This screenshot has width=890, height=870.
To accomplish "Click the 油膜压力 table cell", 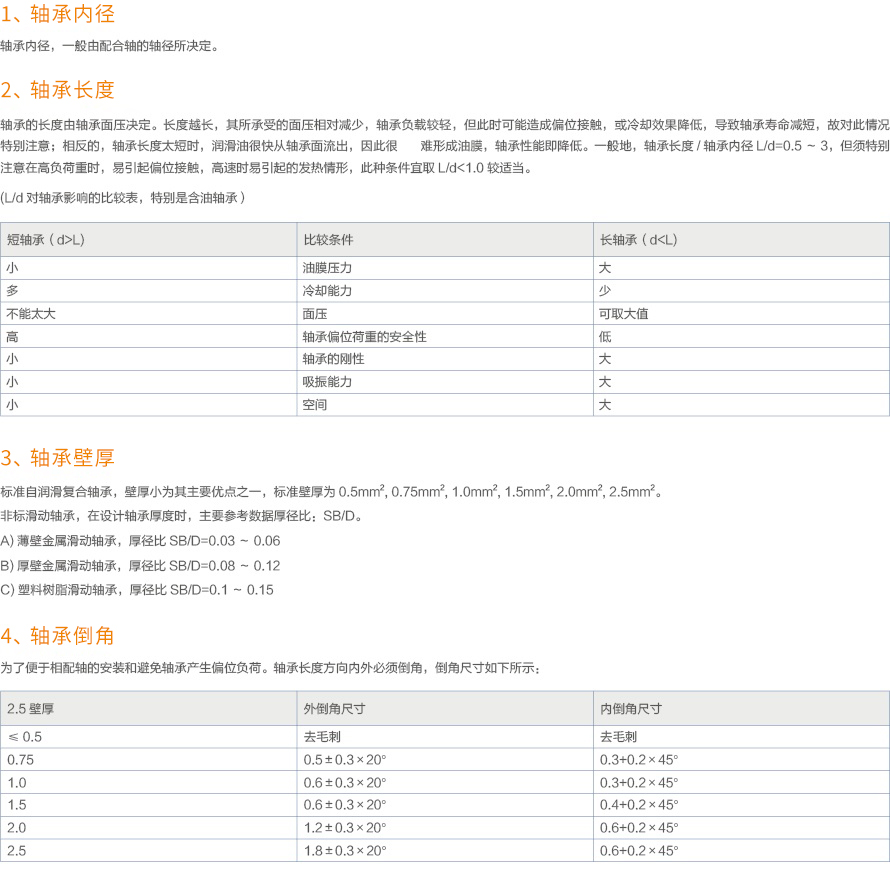I will pos(445,268).
